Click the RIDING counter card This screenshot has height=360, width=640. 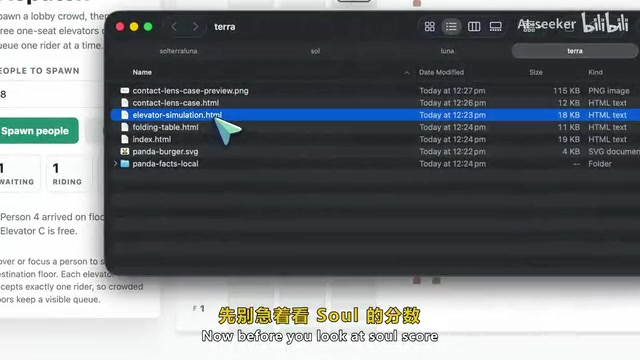pyautogui.click(x=67, y=174)
